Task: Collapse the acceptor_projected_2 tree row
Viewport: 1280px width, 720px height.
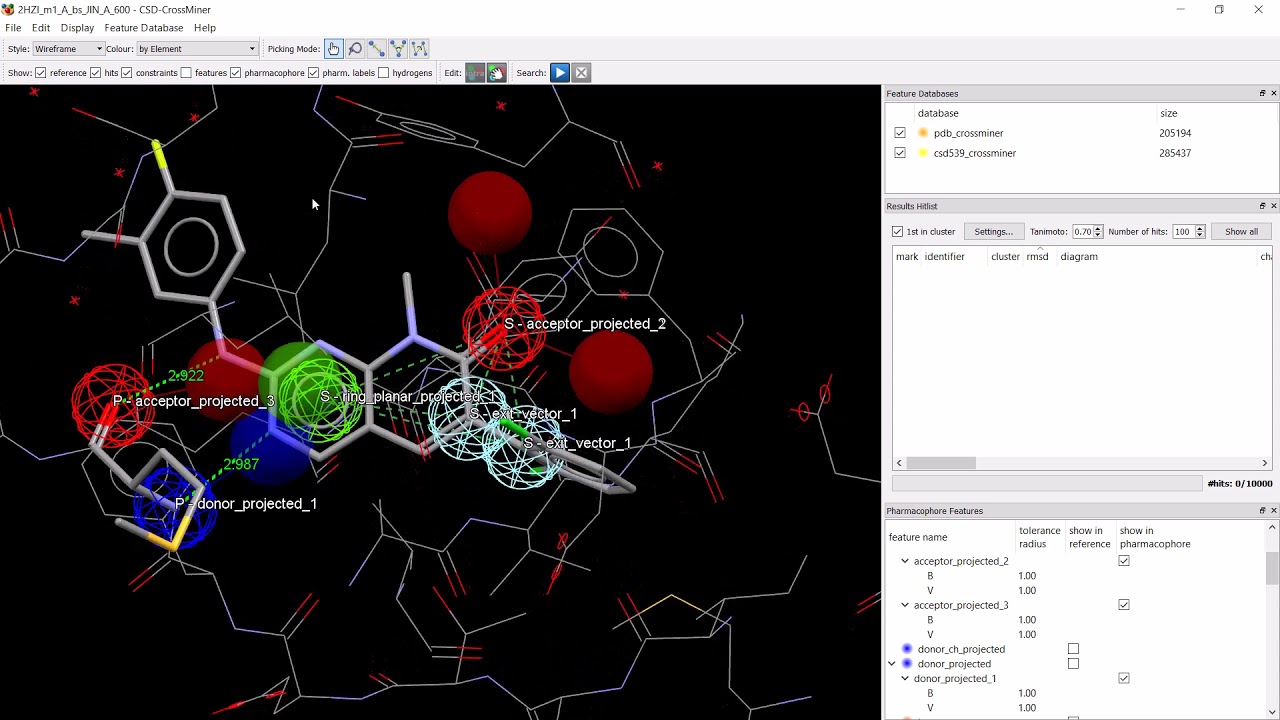Action: 905,561
